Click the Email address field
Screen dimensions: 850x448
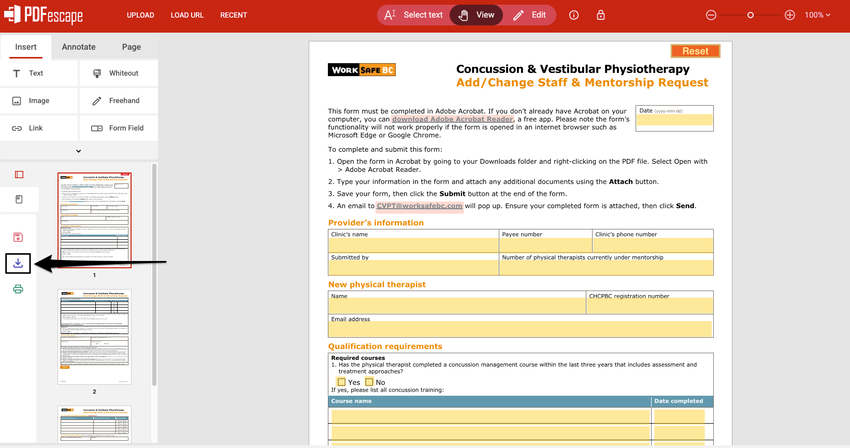click(520, 329)
